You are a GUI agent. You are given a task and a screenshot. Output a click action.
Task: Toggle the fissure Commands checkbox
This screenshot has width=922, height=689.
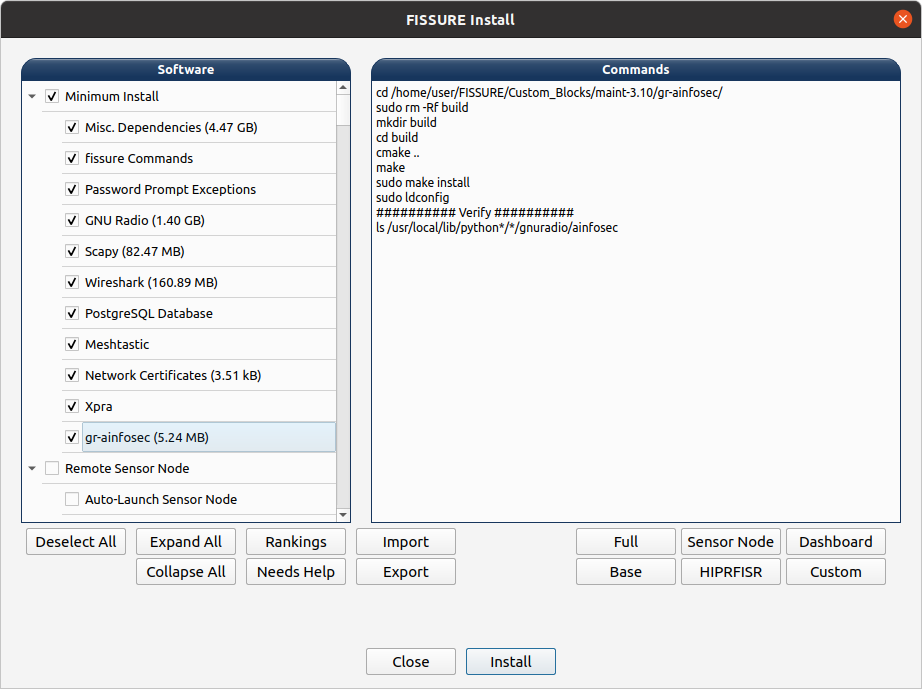(x=72, y=159)
